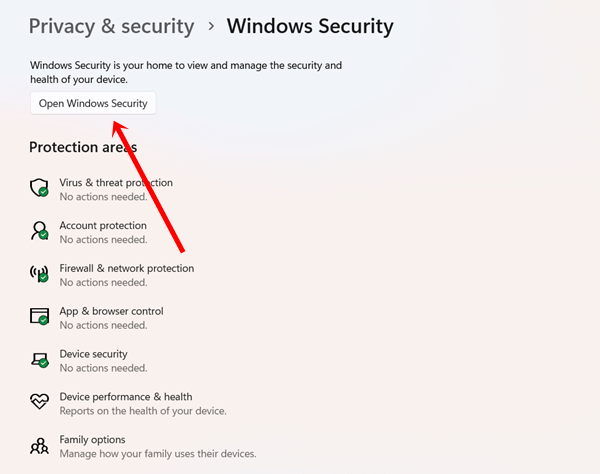Click the Windows Security page title
This screenshot has width=600, height=474.
click(x=310, y=26)
